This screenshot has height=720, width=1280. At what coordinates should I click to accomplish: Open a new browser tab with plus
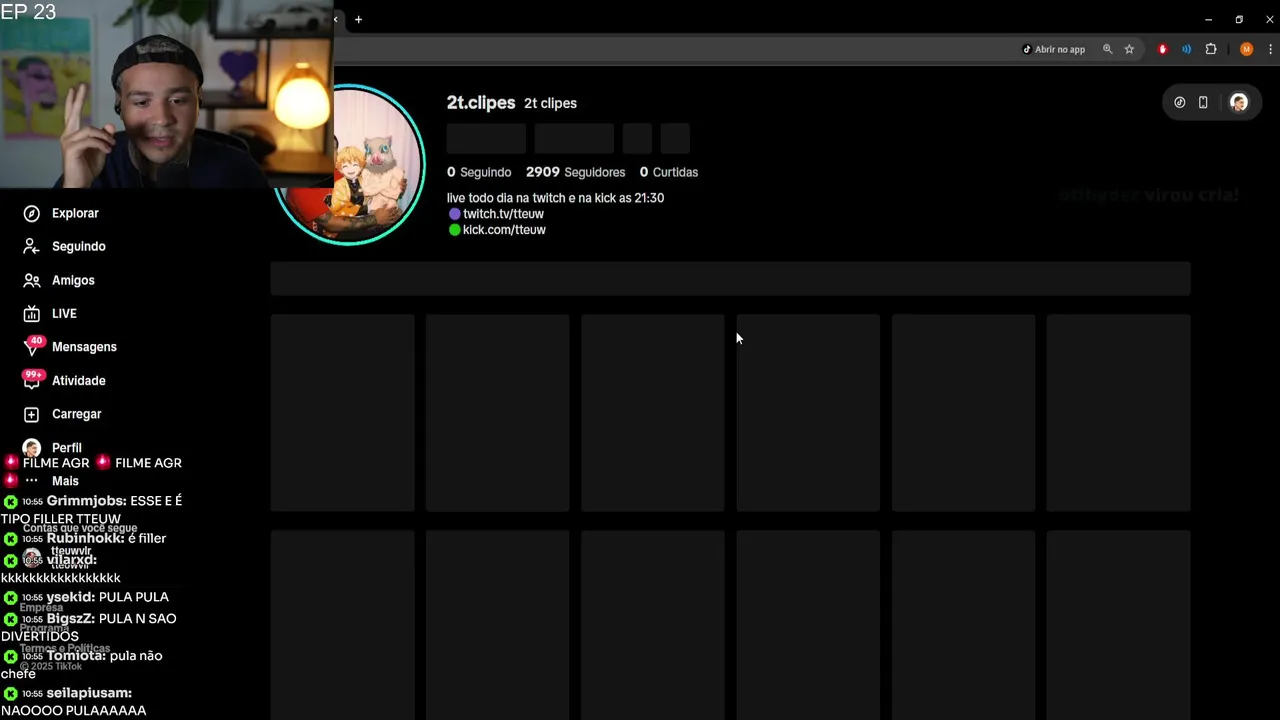tap(358, 19)
